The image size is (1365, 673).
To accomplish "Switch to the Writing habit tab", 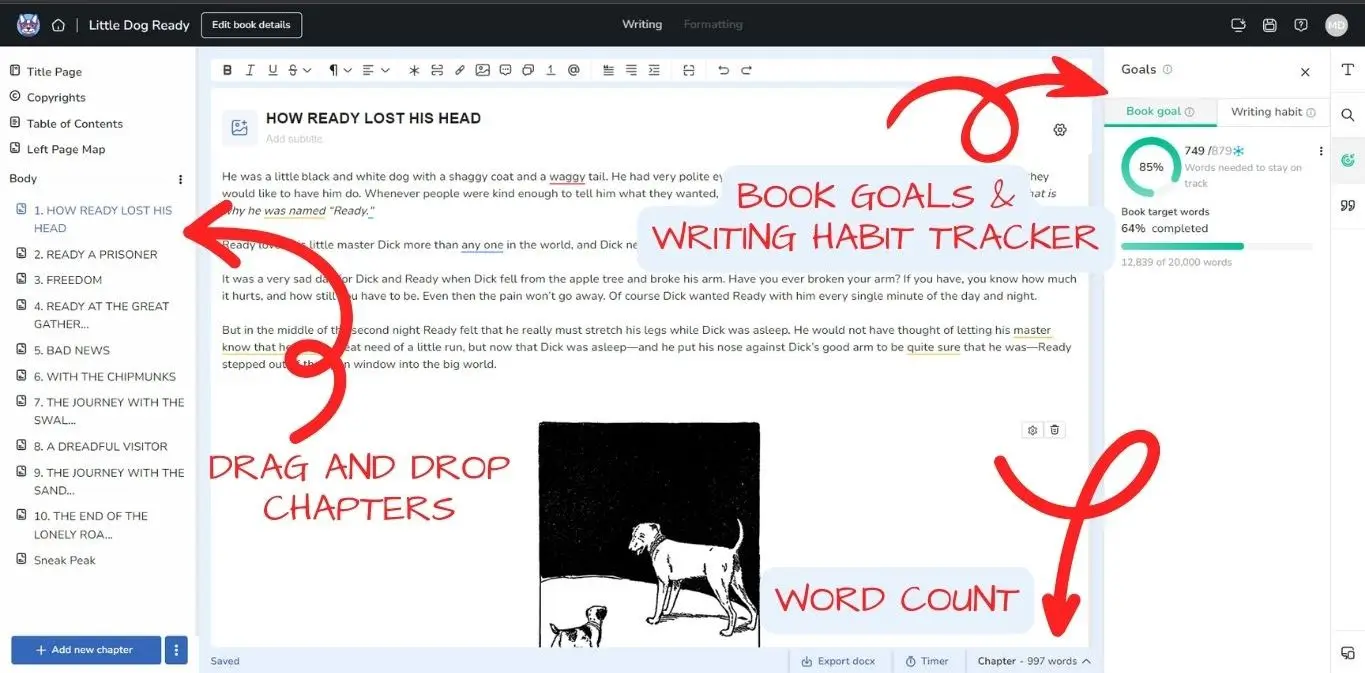I will pos(1272,112).
